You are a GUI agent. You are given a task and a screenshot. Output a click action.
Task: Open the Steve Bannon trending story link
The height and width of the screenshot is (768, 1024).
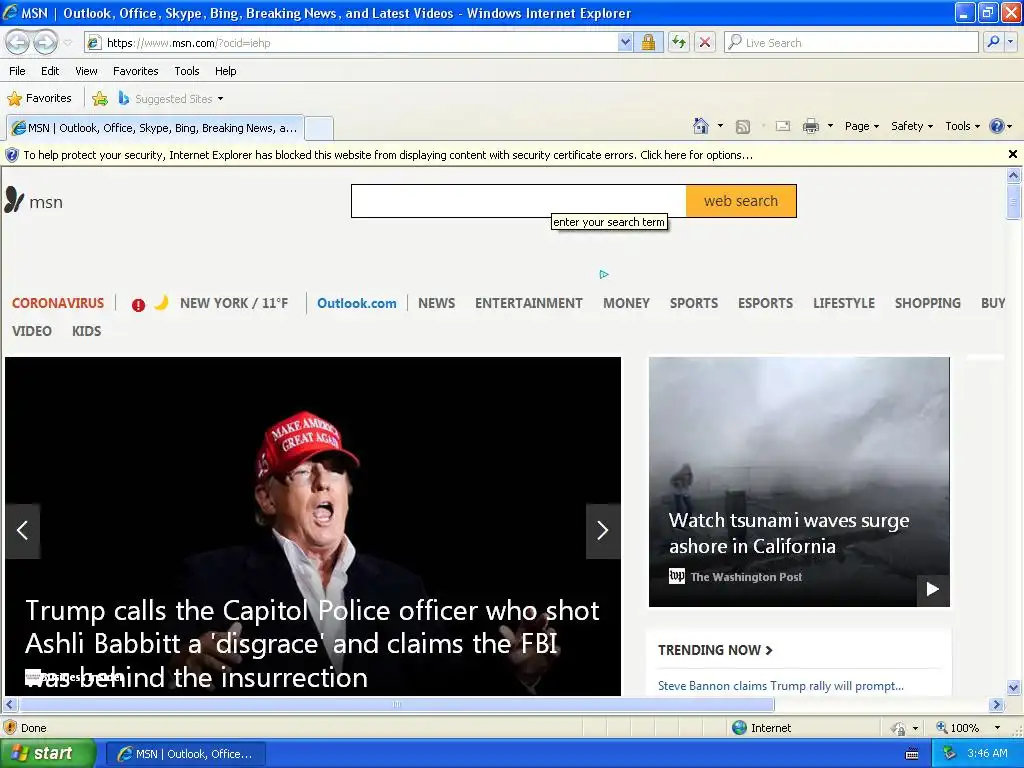click(780, 686)
